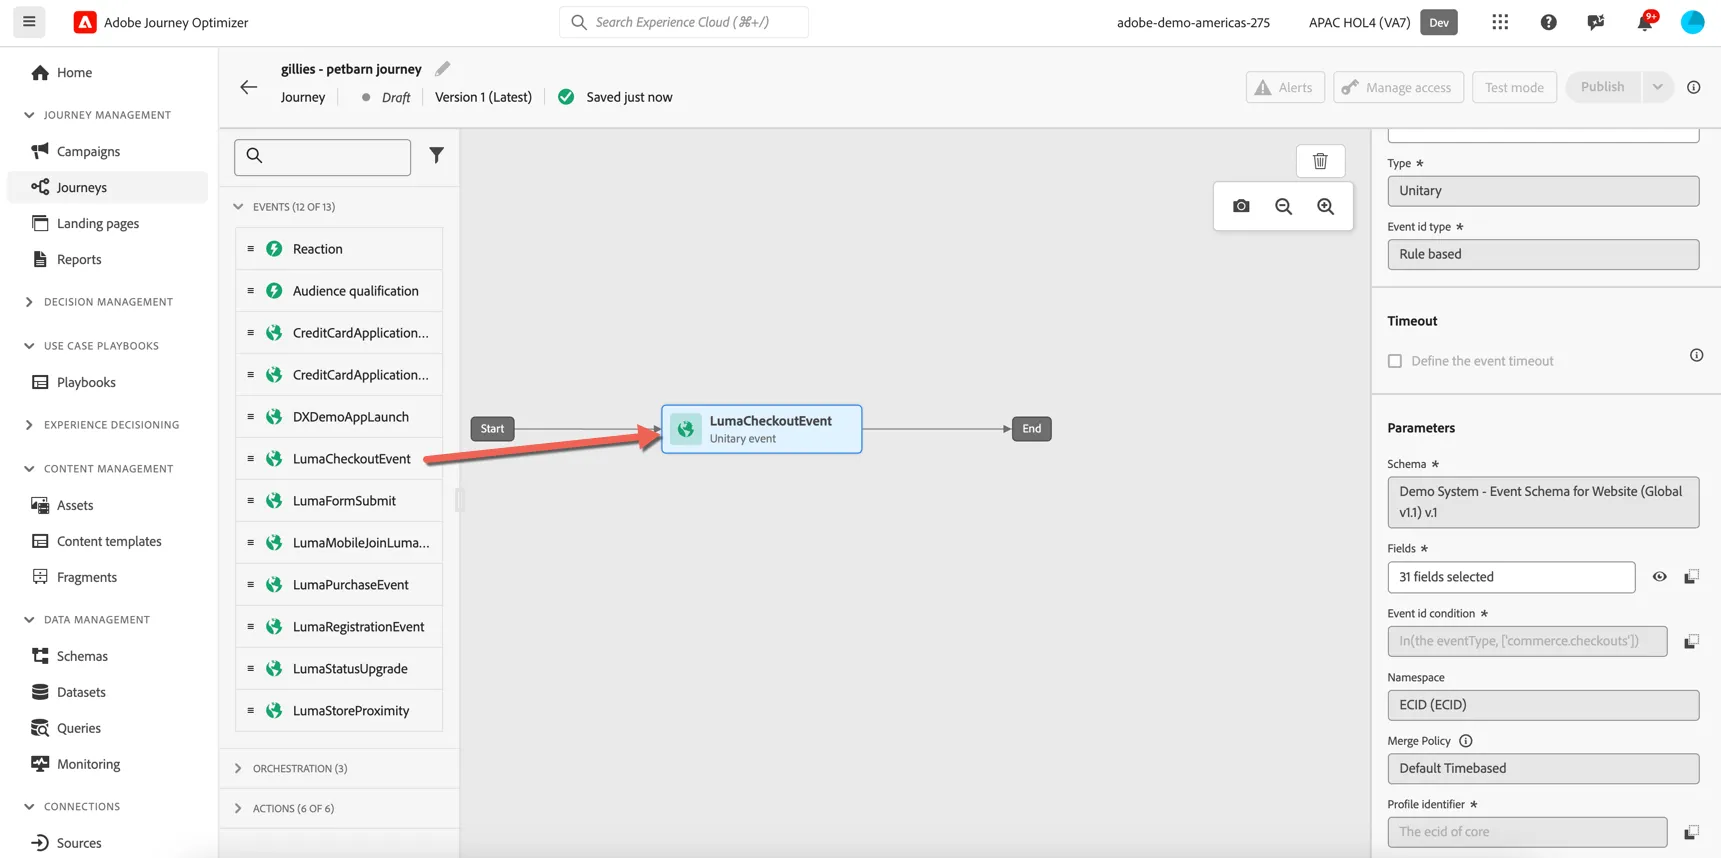The width and height of the screenshot is (1721, 858).
Task: Enable Define the event timeout checkbox
Action: point(1395,361)
